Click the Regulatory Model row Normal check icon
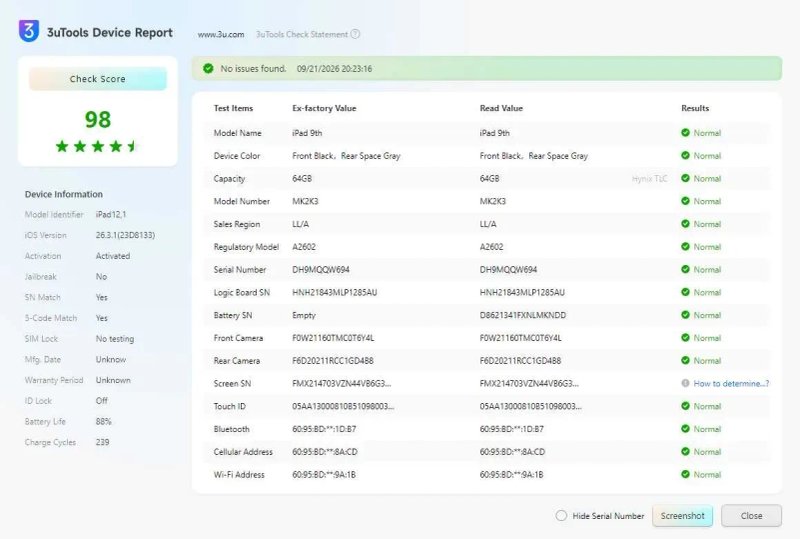 [685, 247]
